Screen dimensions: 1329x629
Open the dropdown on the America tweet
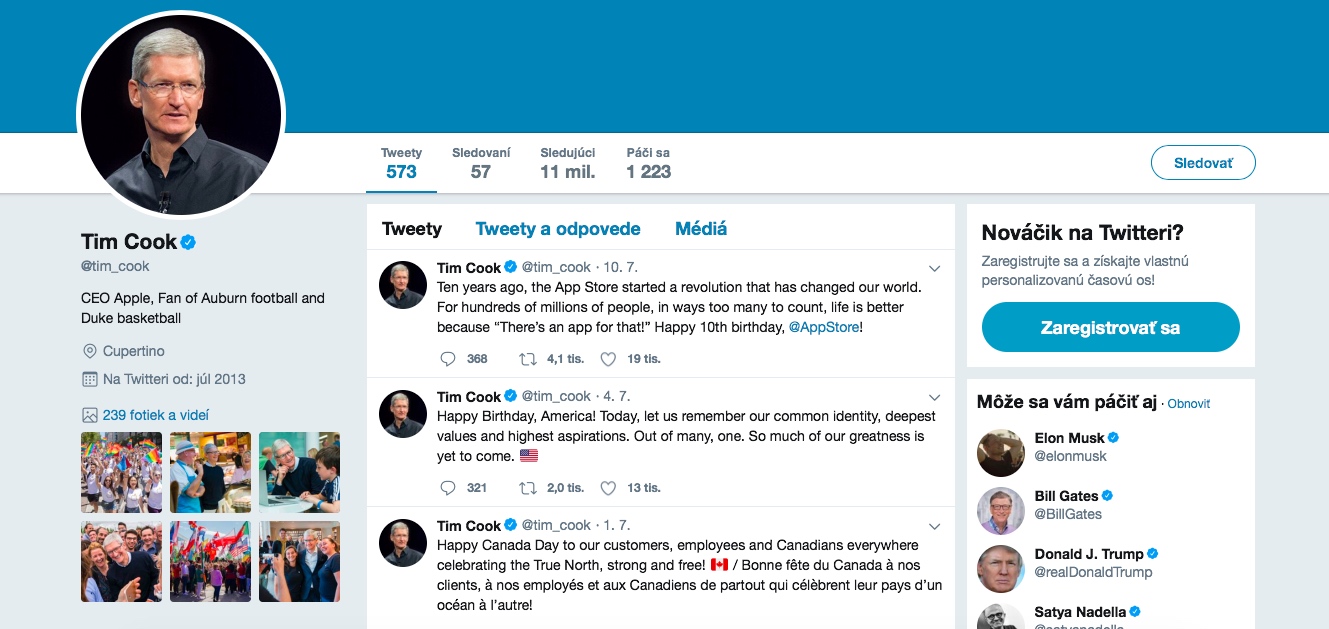coord(934,397)
